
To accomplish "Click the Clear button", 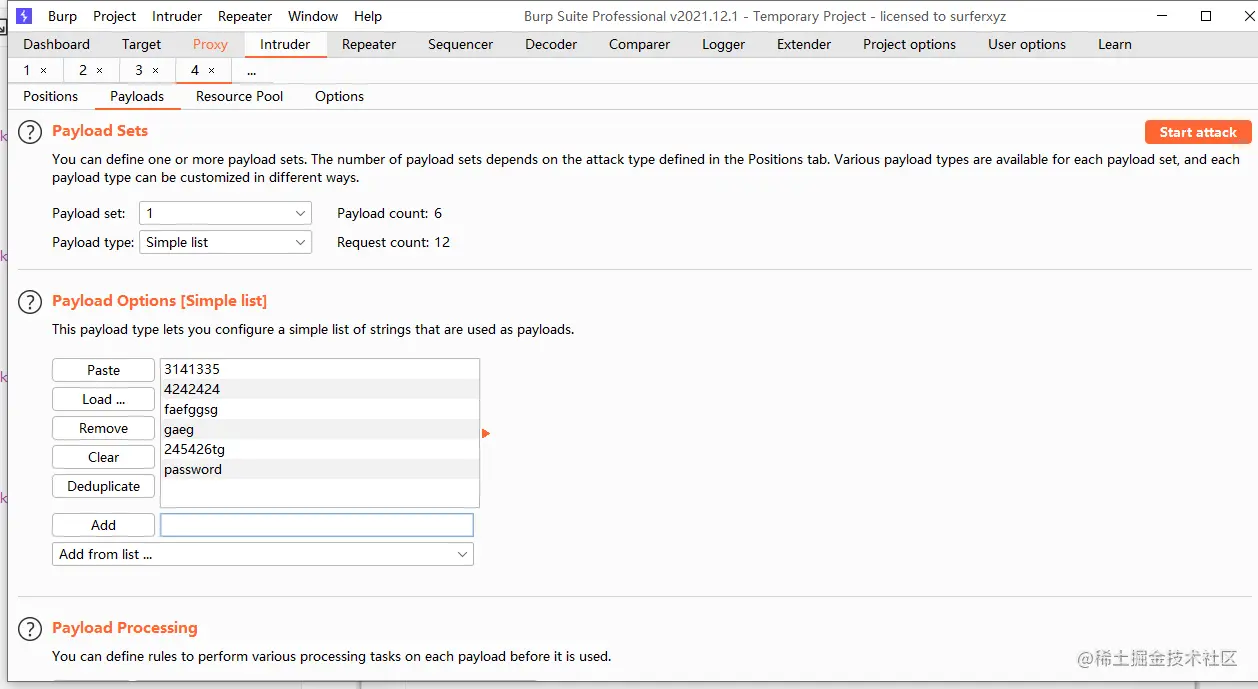I will tap(103, 457).
